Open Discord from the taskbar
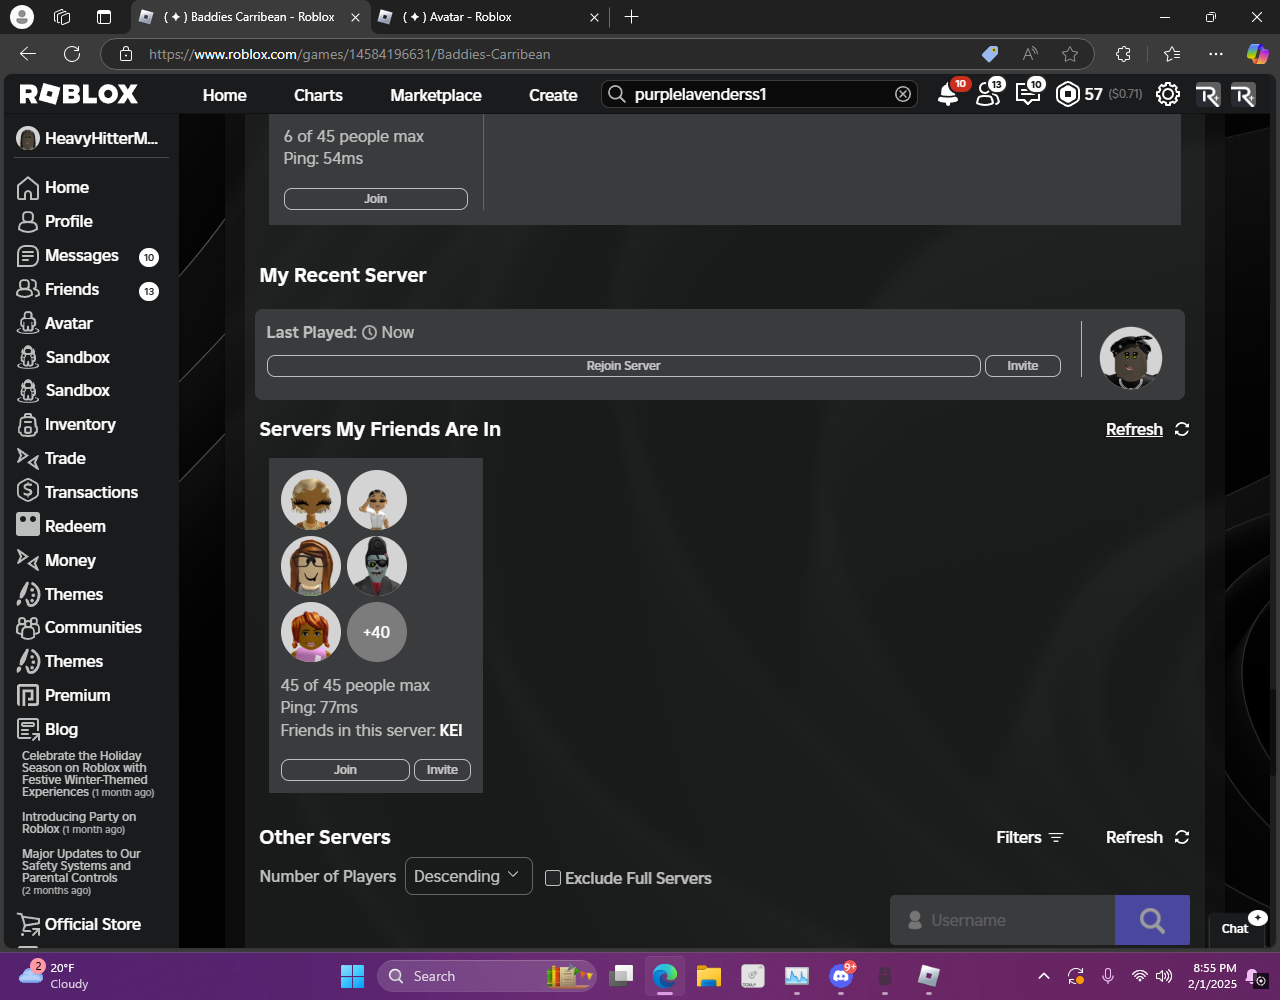1280x1000 pixels. [x=841, y=976]
